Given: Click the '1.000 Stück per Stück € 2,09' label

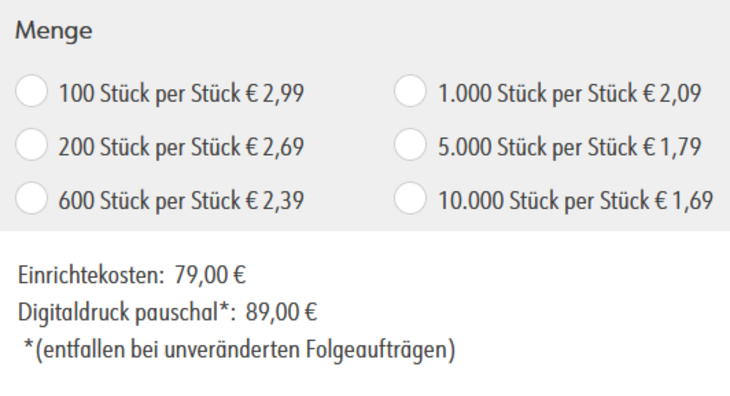Looking at the screenshot, I should (x=569, y=94).
